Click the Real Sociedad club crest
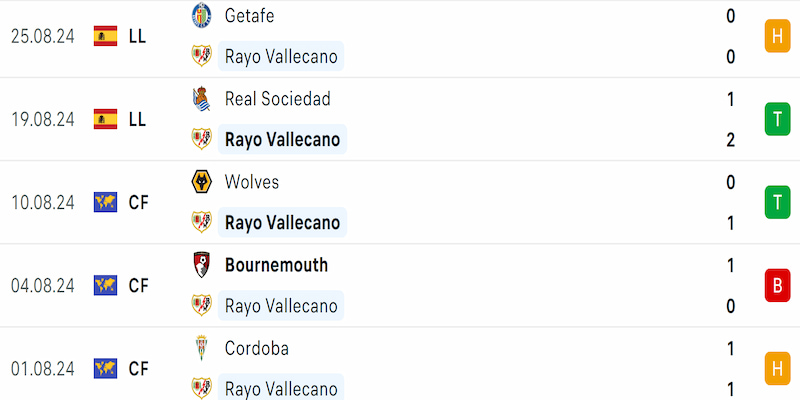 click(202, 99)
